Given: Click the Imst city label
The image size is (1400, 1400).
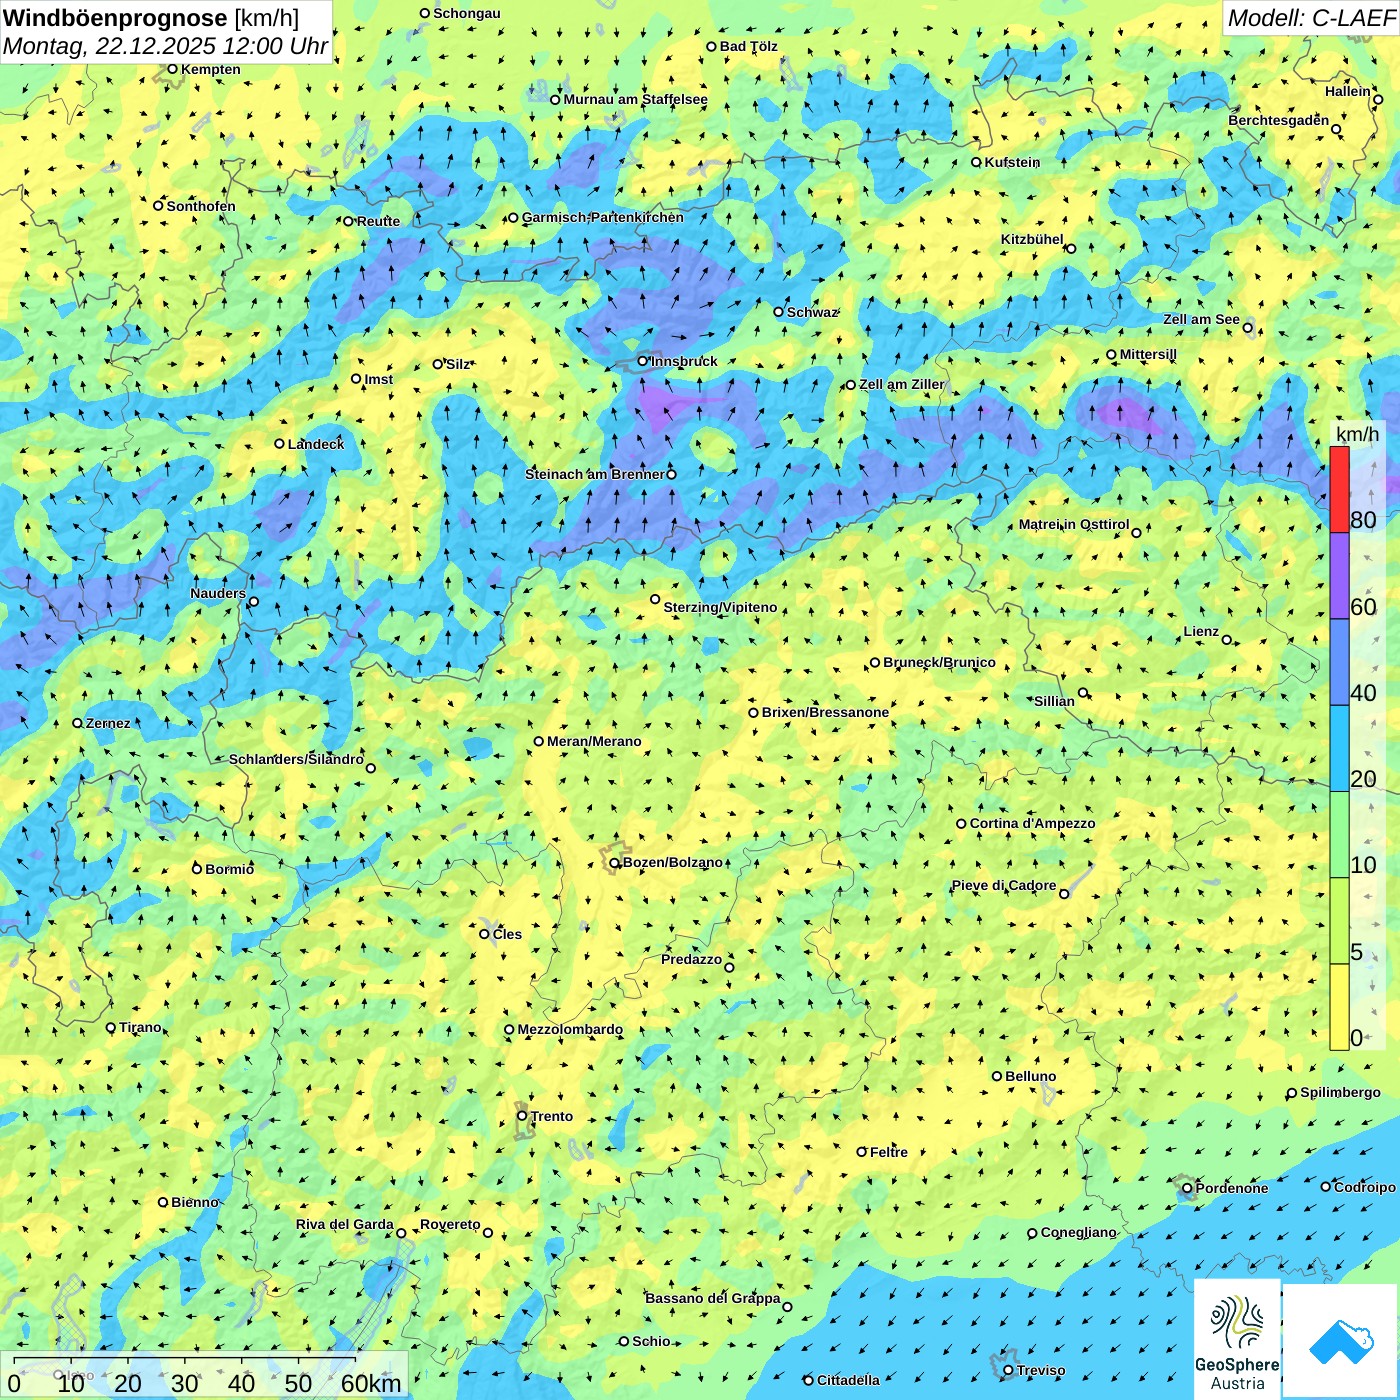Looking at the screenshot, I should click(379, 379).
